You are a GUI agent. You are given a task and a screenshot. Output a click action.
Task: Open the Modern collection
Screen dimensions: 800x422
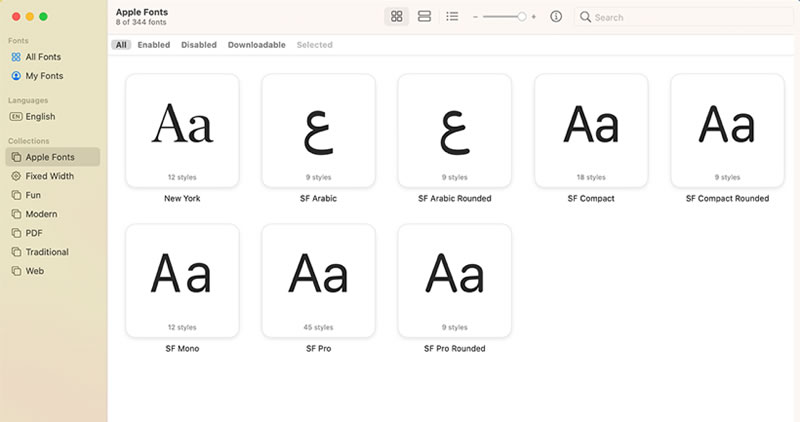[x=53, y=214]
